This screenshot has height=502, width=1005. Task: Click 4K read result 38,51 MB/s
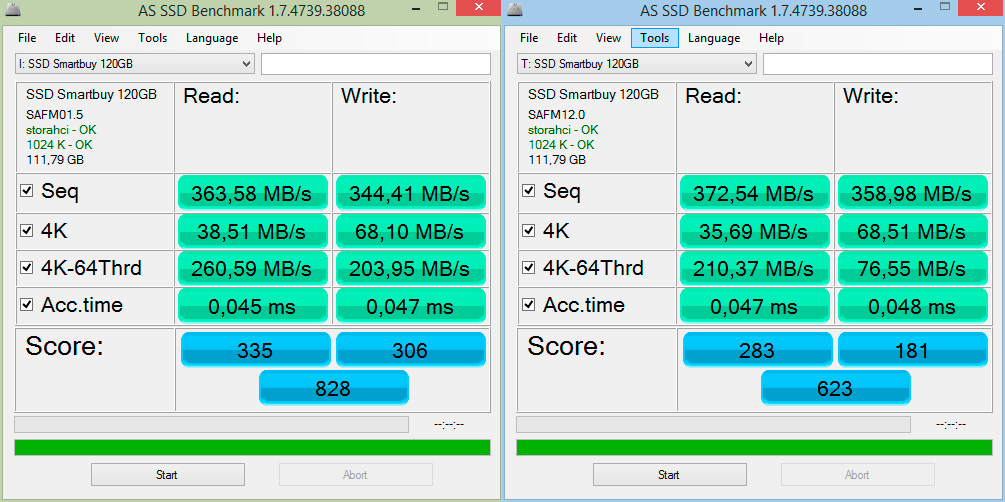tap(253, 231)
